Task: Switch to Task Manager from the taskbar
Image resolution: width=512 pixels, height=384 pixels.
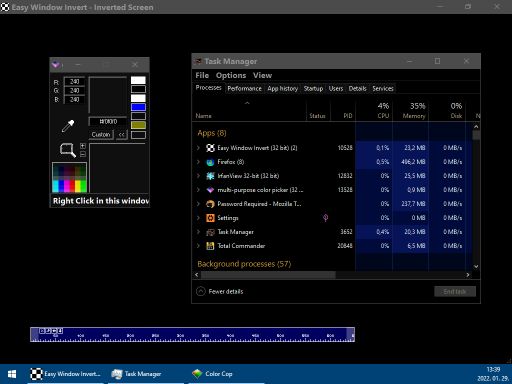Action: point(146,374)
